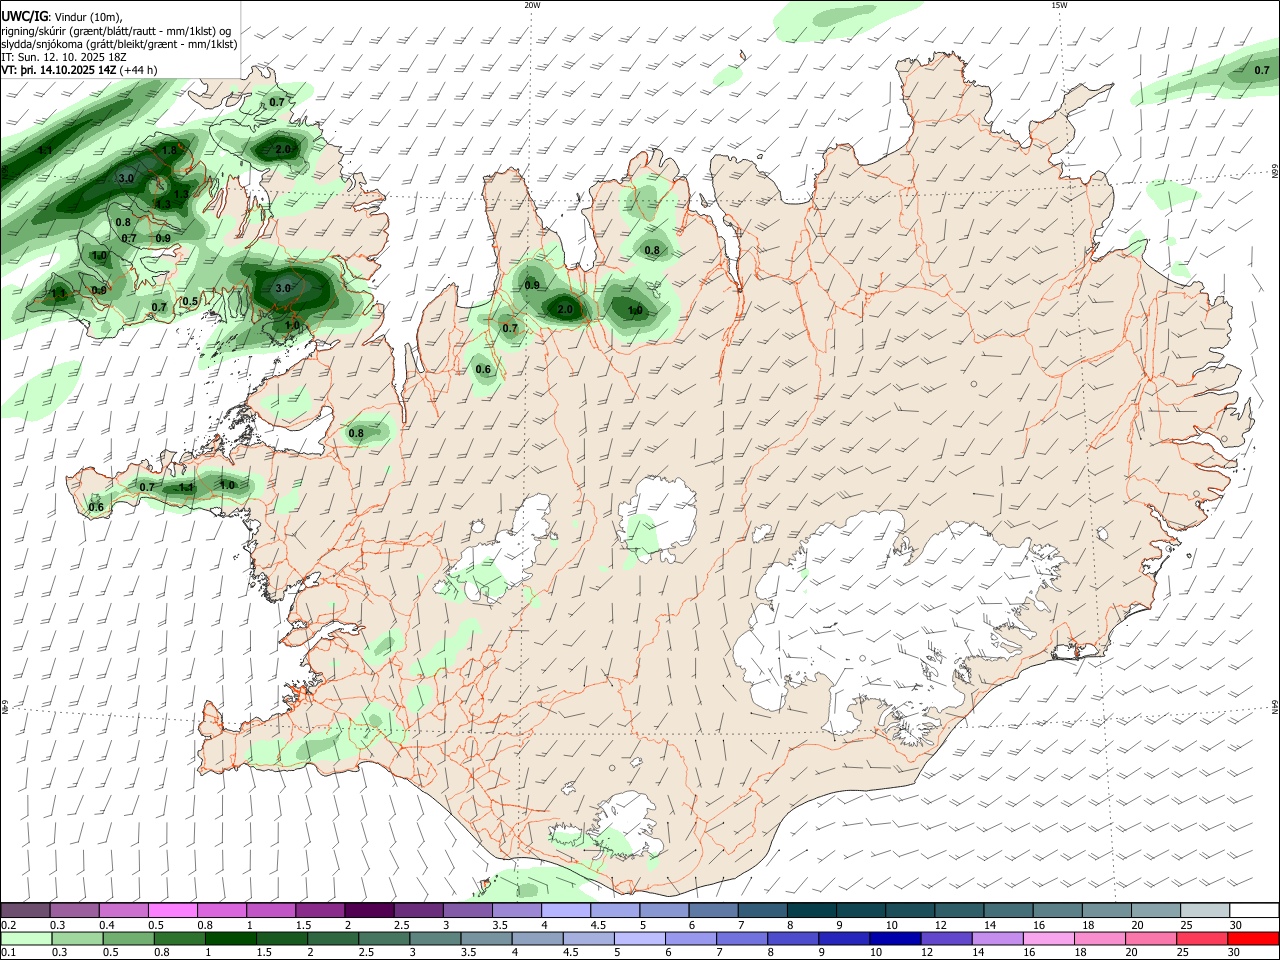Screen dimensions: 1280x960
Task: Select the light pink swatch labeled 16 in lower legend
Action: point(1049,938)
